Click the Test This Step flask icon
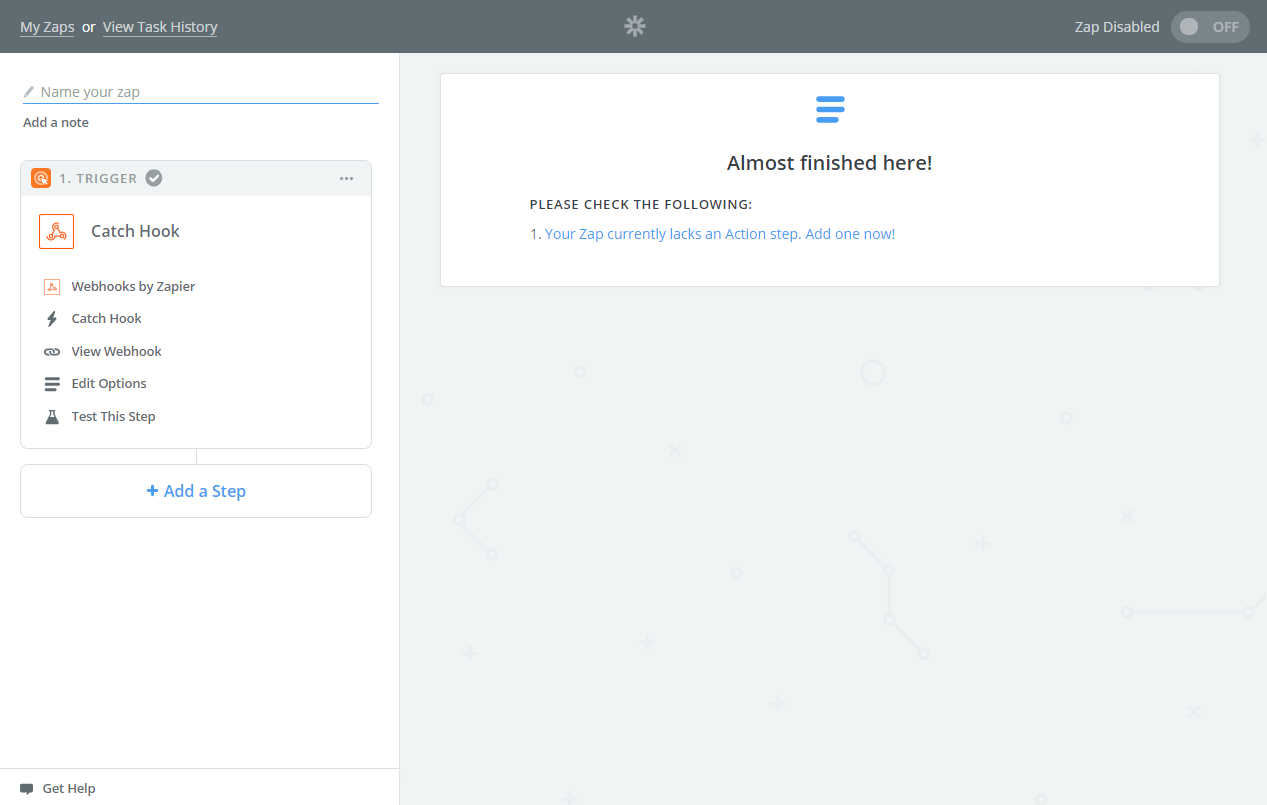The width and height of the screenshot is (1267, 805). tap(52, 416)
